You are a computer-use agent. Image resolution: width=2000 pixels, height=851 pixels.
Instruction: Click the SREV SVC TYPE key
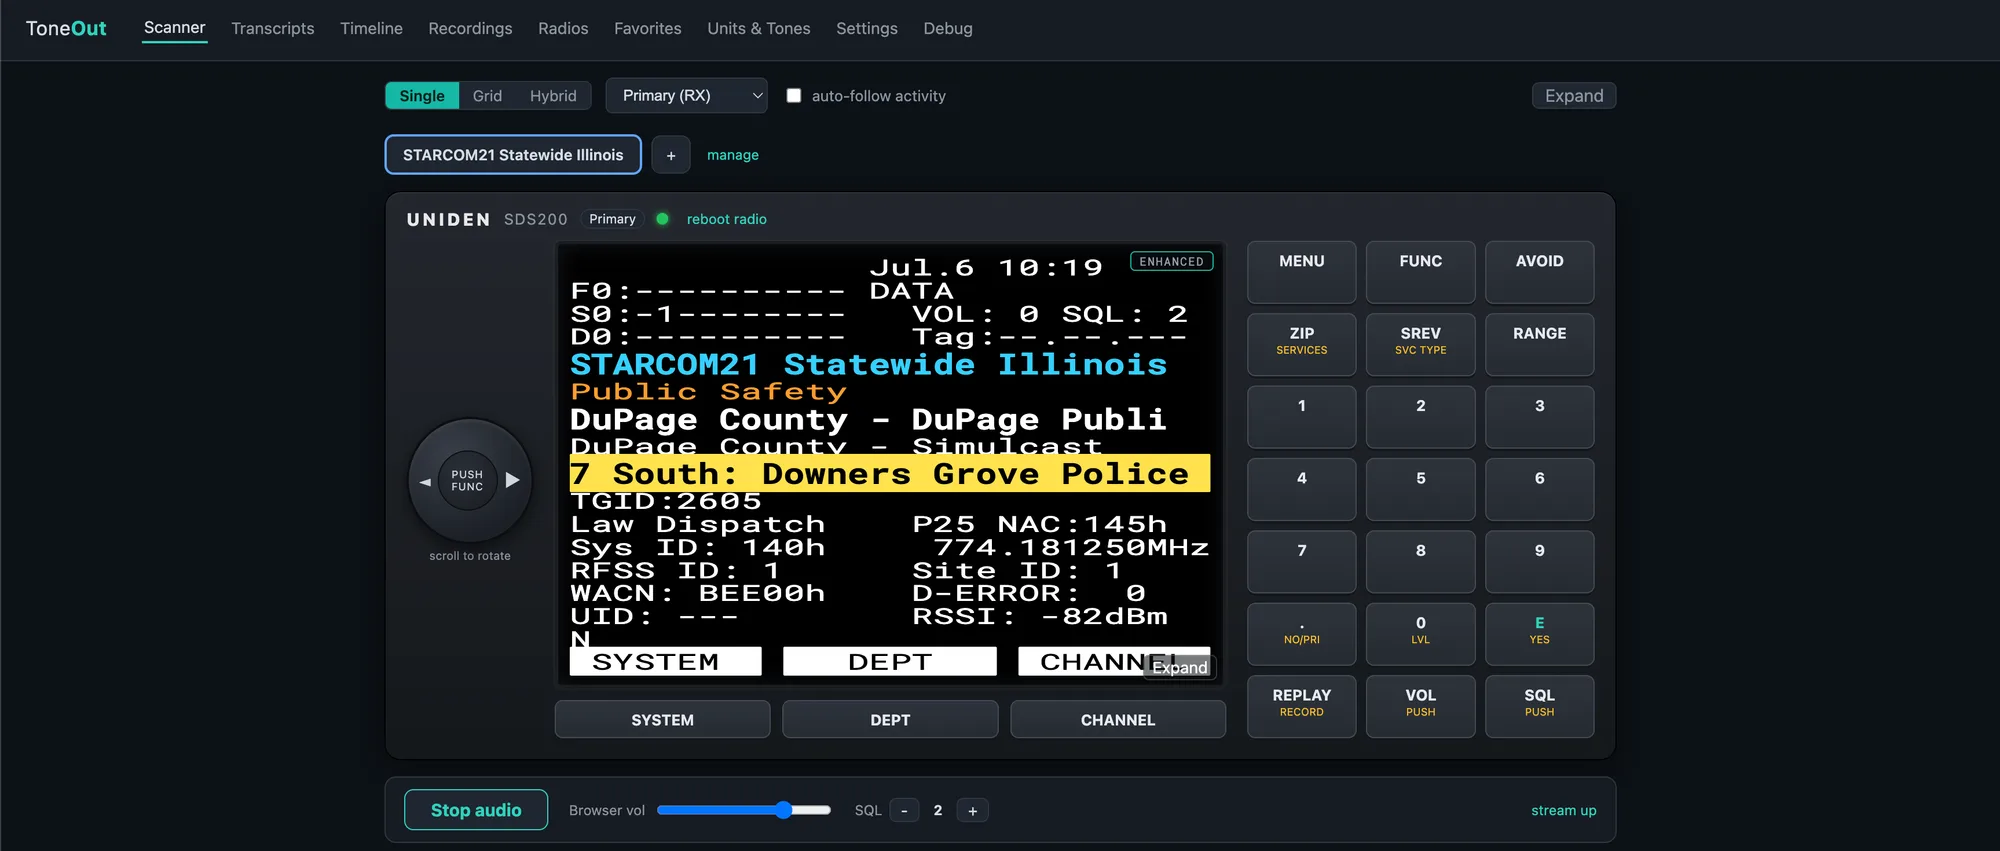[1421, 344]
